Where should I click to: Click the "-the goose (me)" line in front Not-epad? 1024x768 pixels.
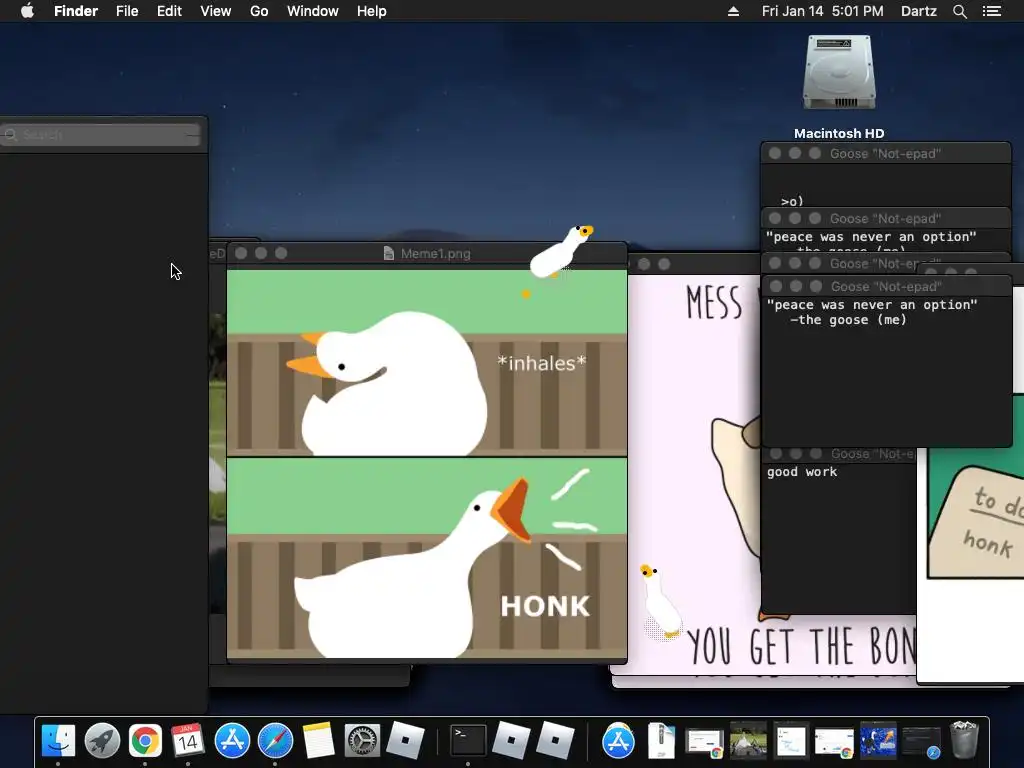pos(848,320)
